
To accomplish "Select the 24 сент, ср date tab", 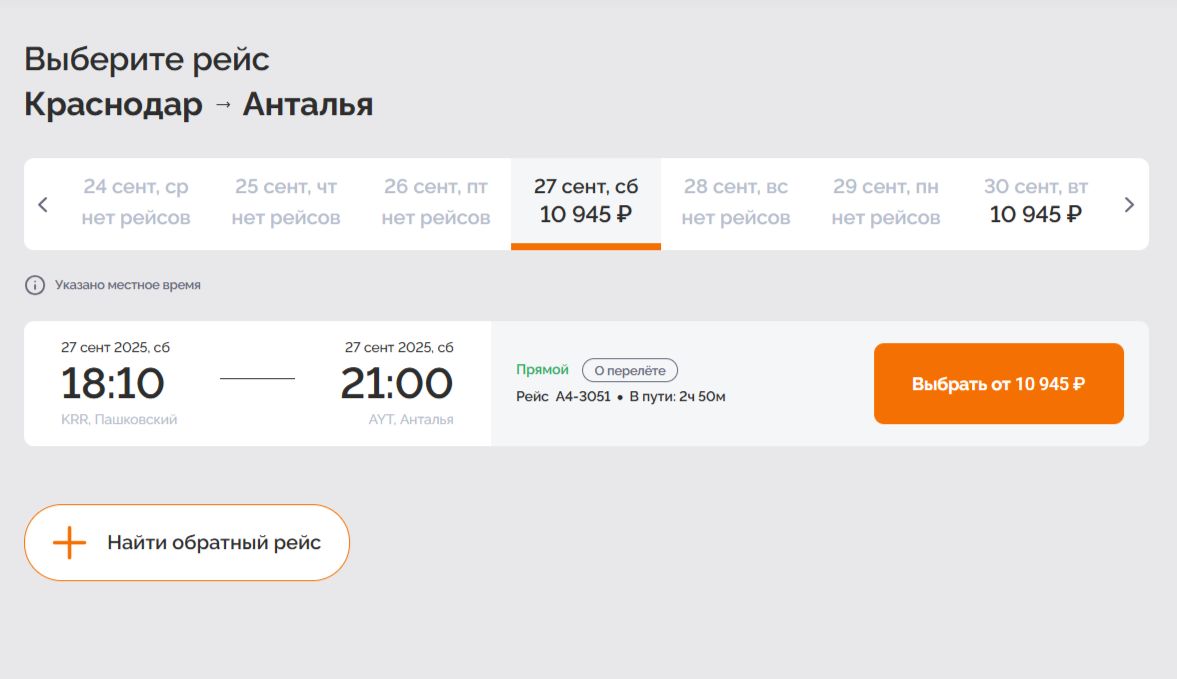I will [x=136, y=203].
